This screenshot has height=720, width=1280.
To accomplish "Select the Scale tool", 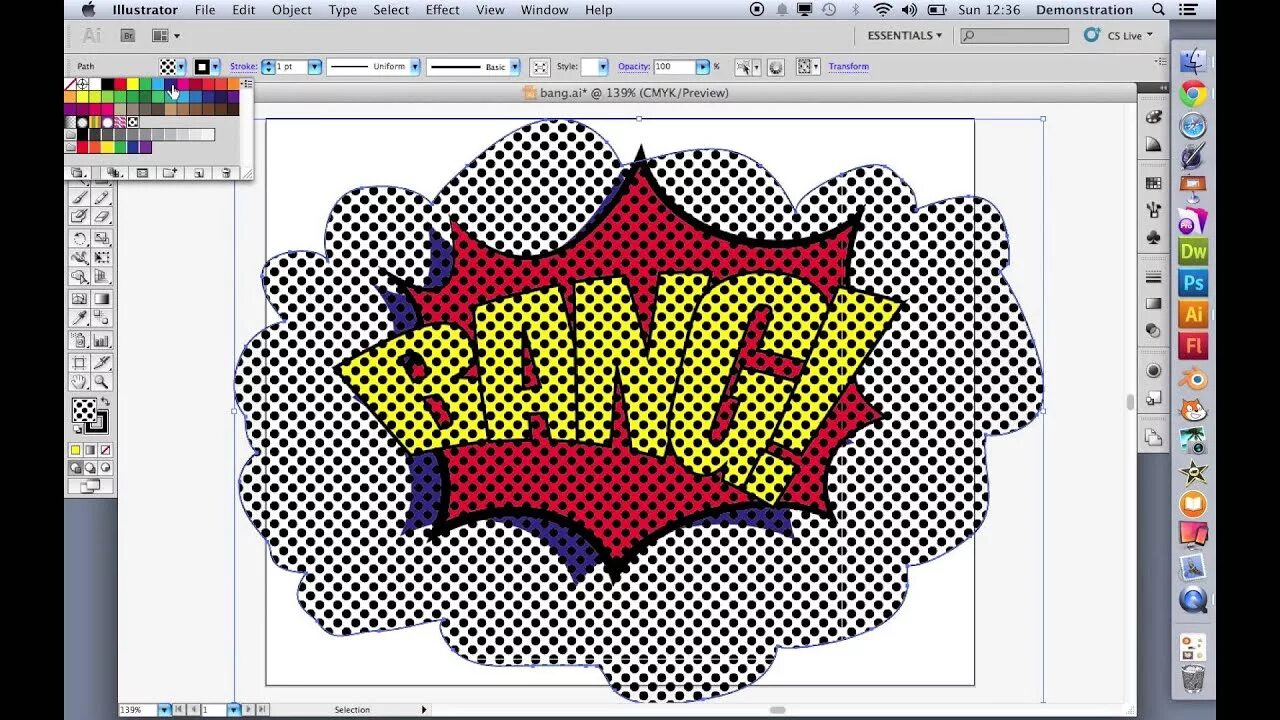I will tap(102, 238).
